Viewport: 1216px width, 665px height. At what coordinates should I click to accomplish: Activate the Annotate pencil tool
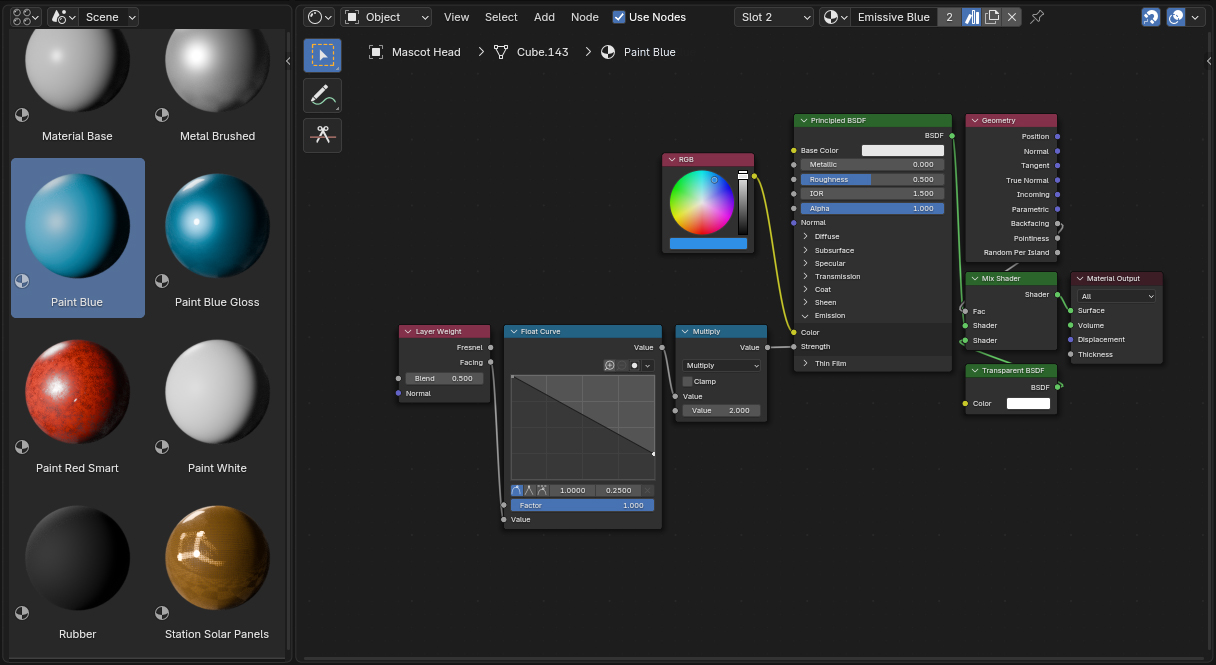[322, 95]
